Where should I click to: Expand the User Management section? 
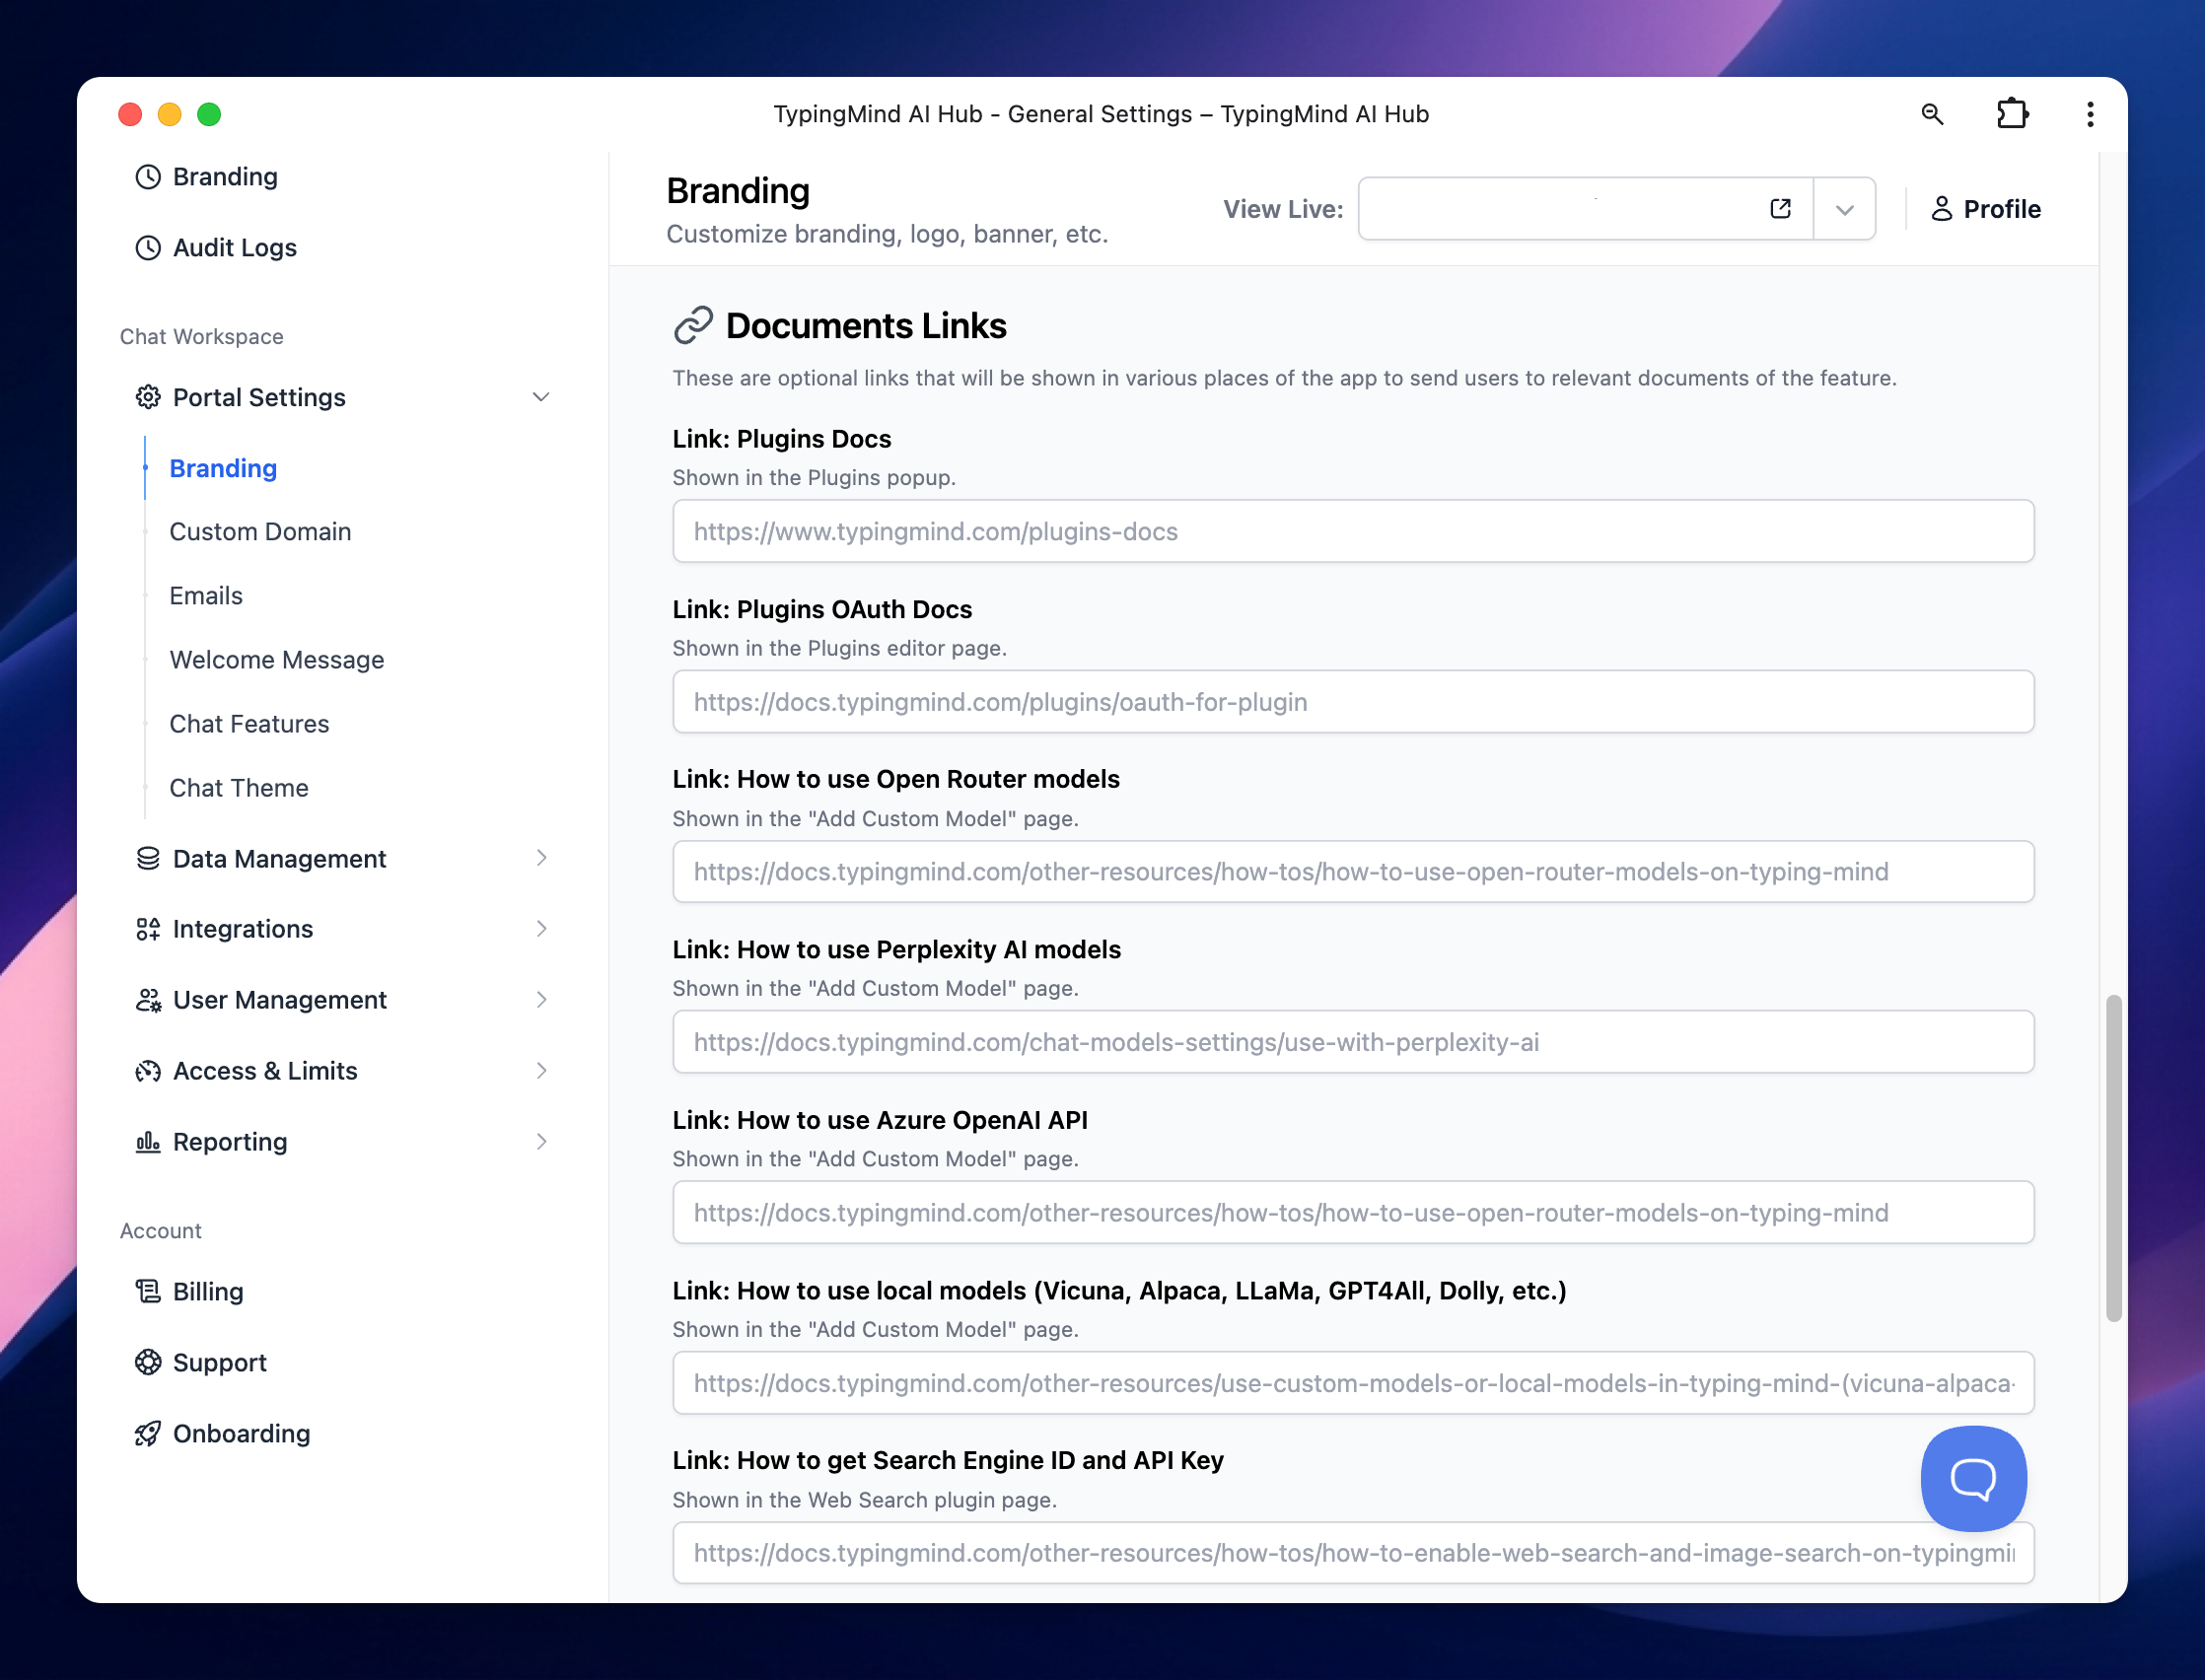(541, 1000)
